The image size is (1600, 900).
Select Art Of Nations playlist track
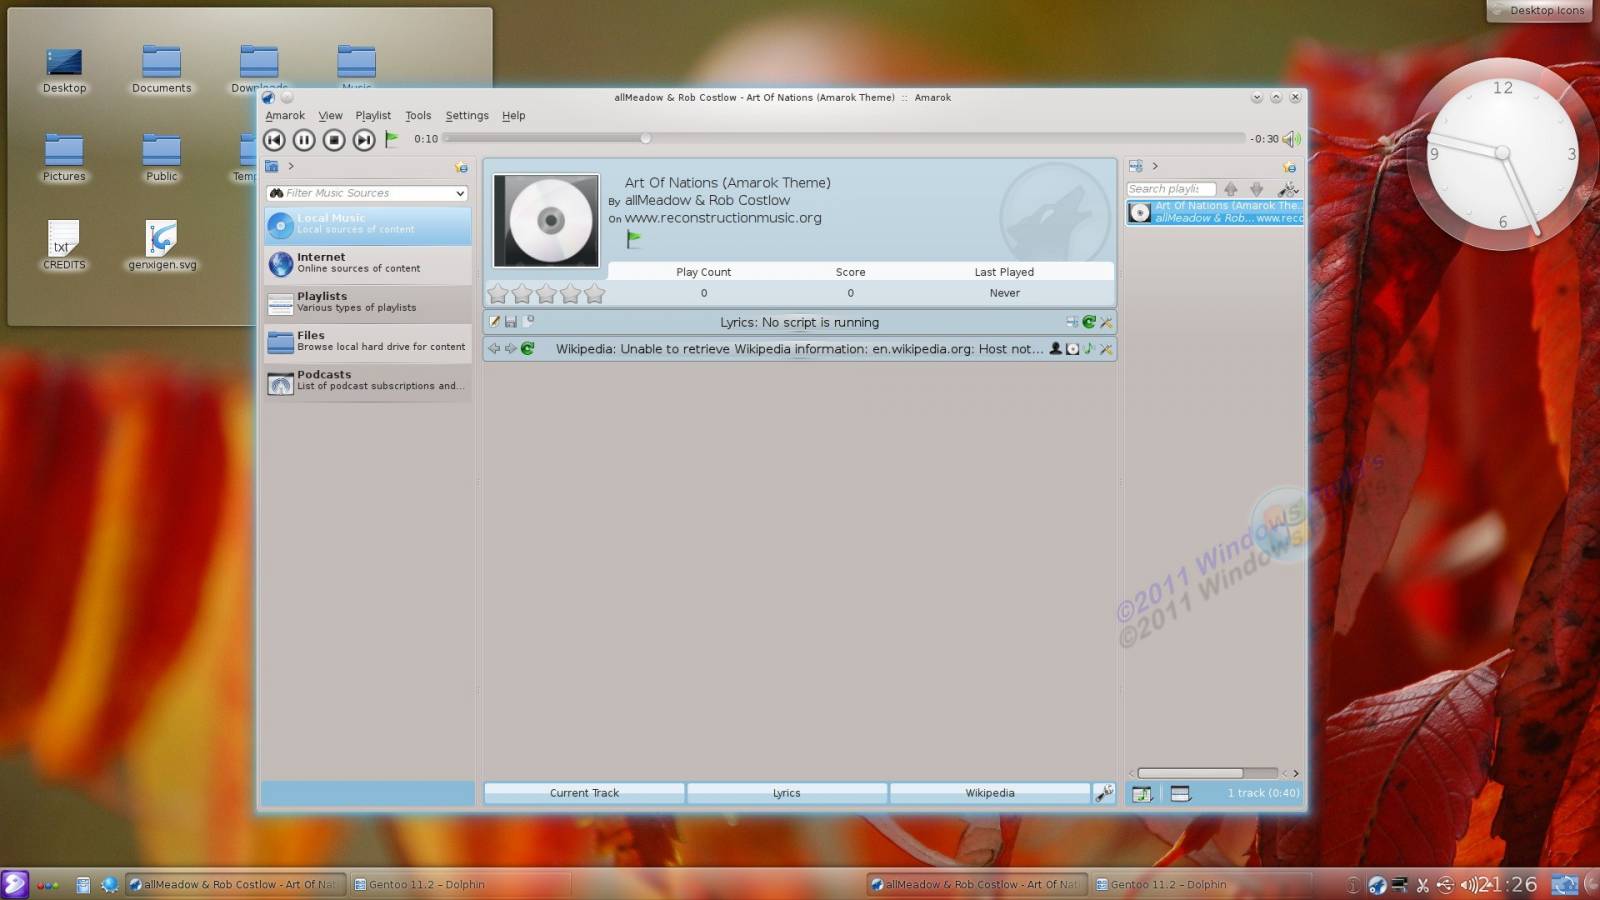coord(1215,212)
